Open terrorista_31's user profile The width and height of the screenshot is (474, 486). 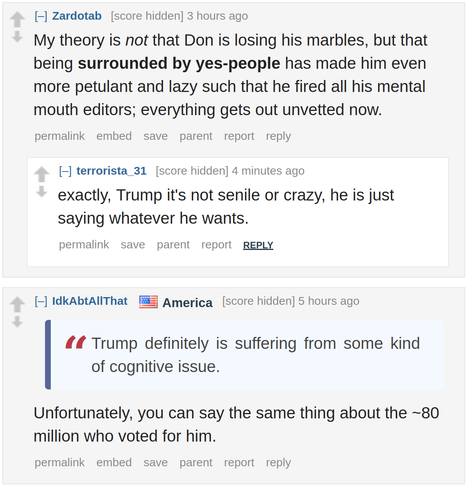112,171
